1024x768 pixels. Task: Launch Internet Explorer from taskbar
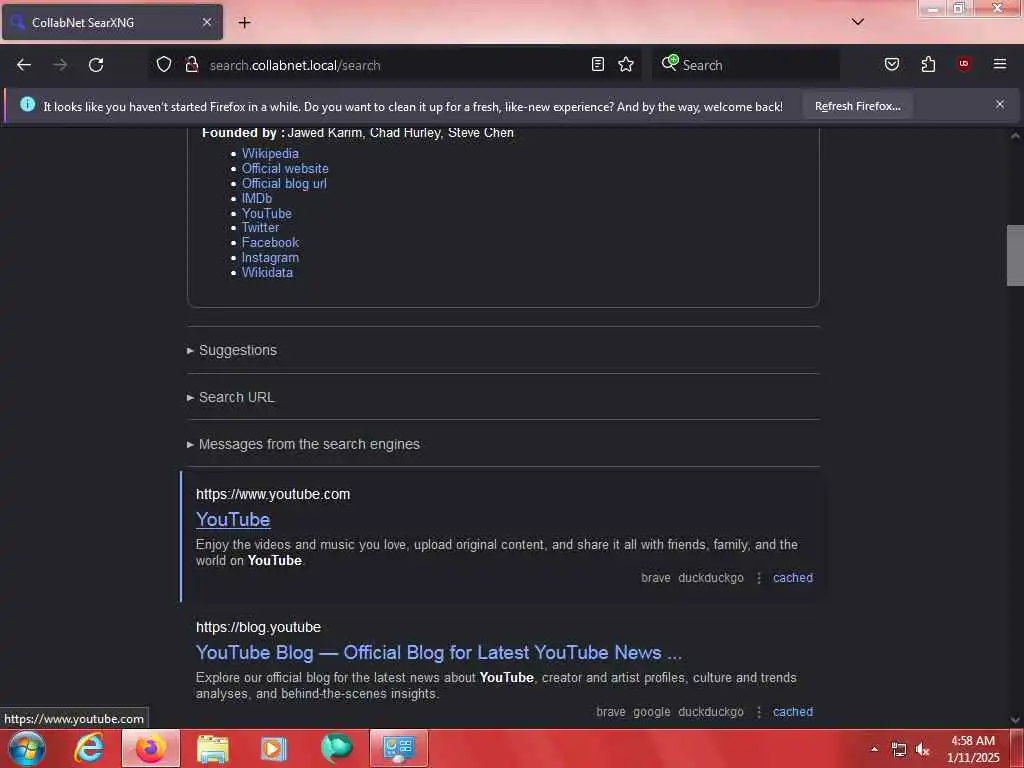pyautogui.click(x=89, y=748)
